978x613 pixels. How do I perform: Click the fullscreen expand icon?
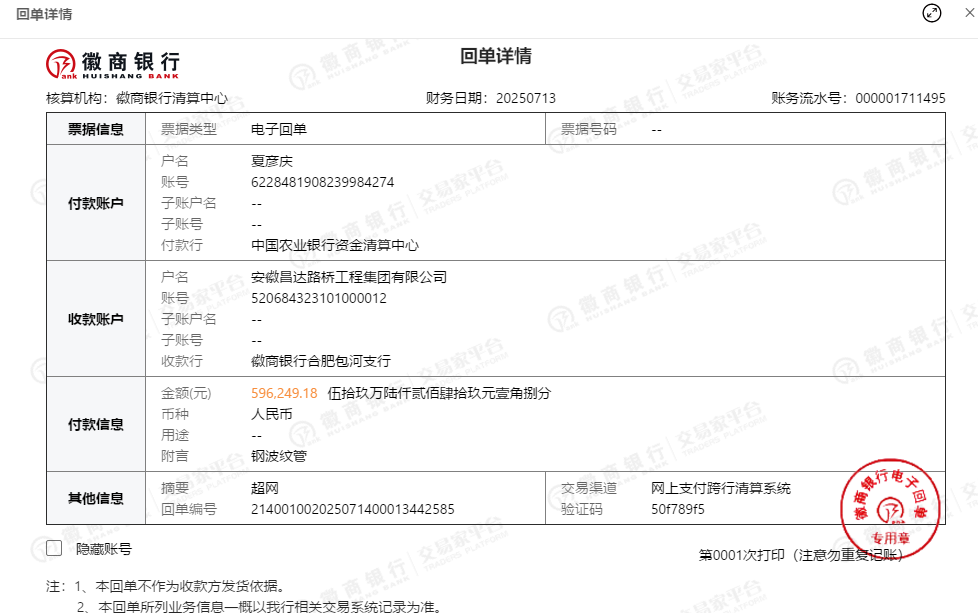pos(931,13)
